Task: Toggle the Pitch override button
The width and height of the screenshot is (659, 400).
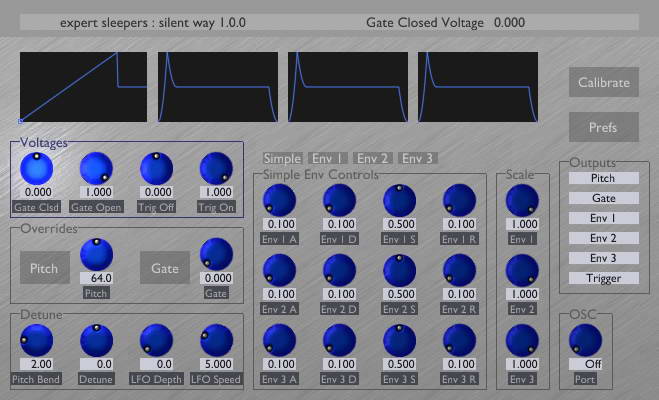Action: coord(45,268)
